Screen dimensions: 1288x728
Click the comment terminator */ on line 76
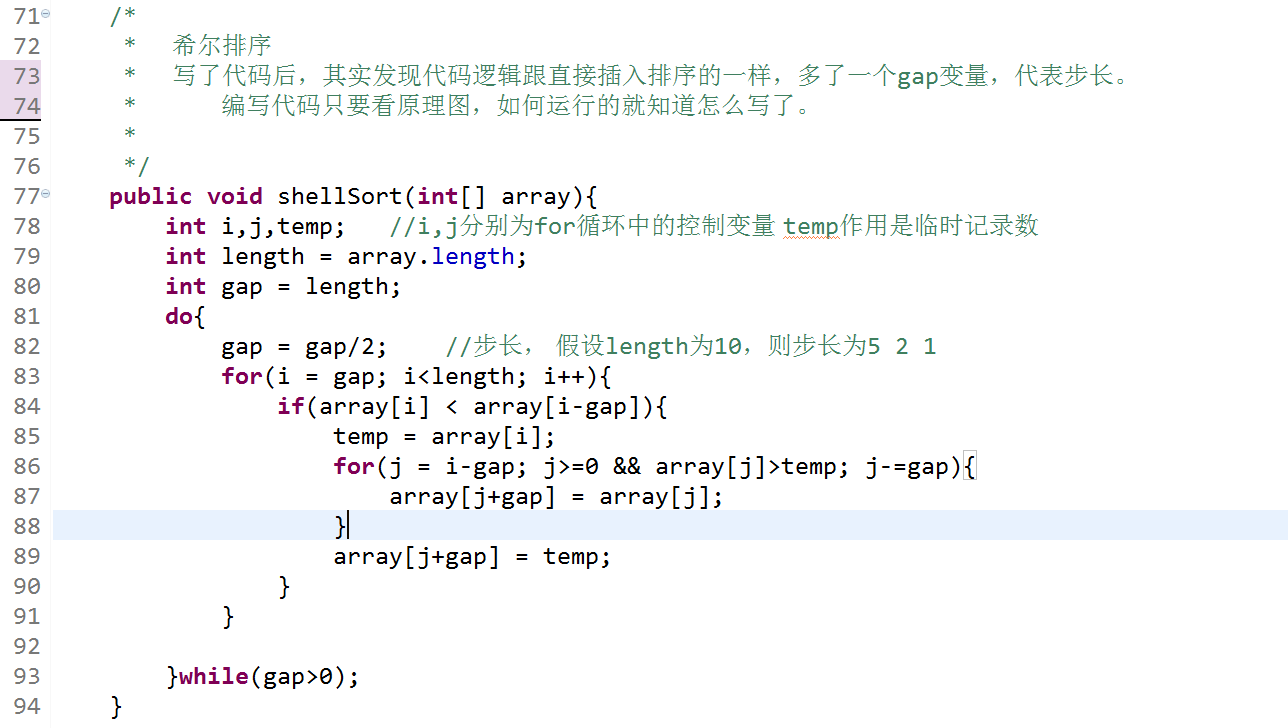[x=136, y=166]
